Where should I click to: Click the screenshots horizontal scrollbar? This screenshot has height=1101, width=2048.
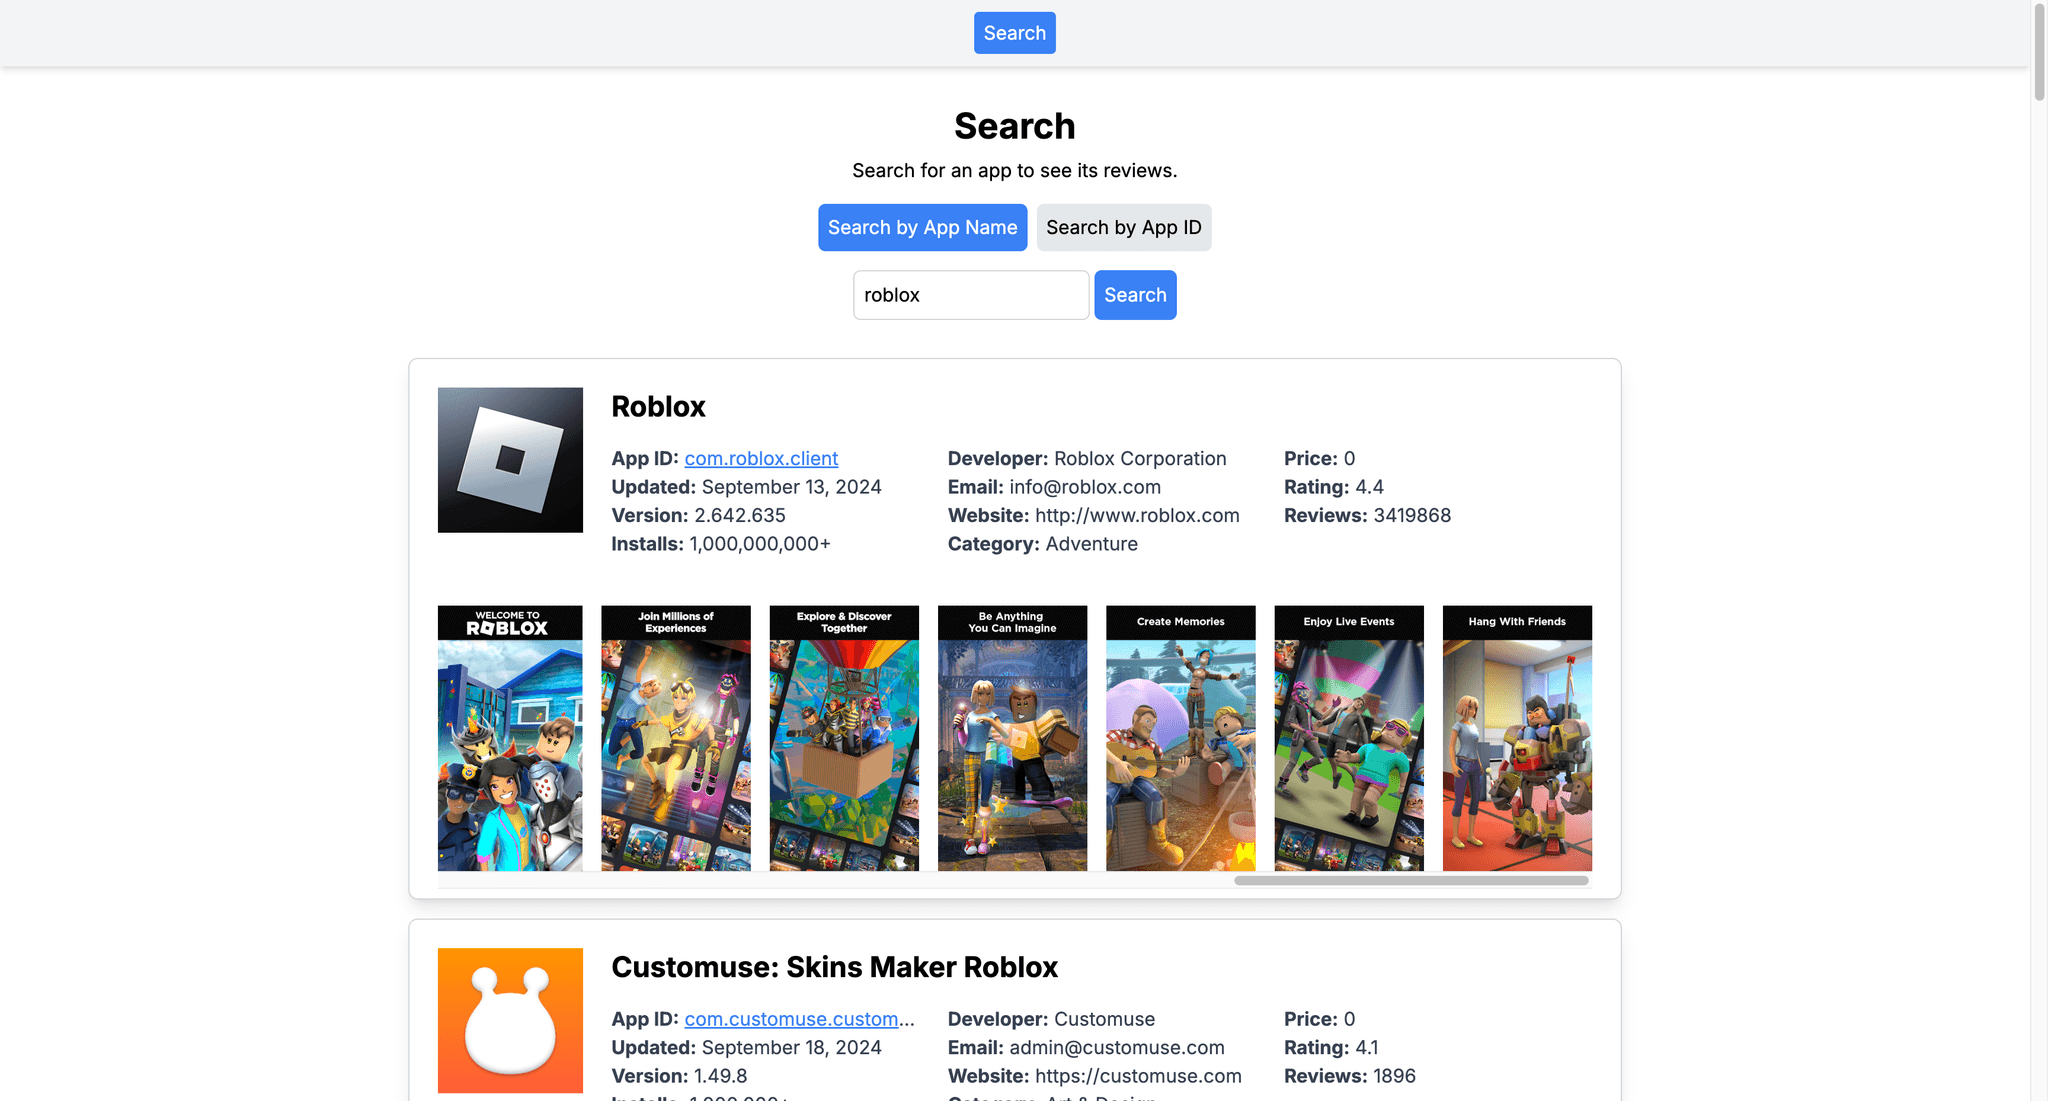(1410, 881)
